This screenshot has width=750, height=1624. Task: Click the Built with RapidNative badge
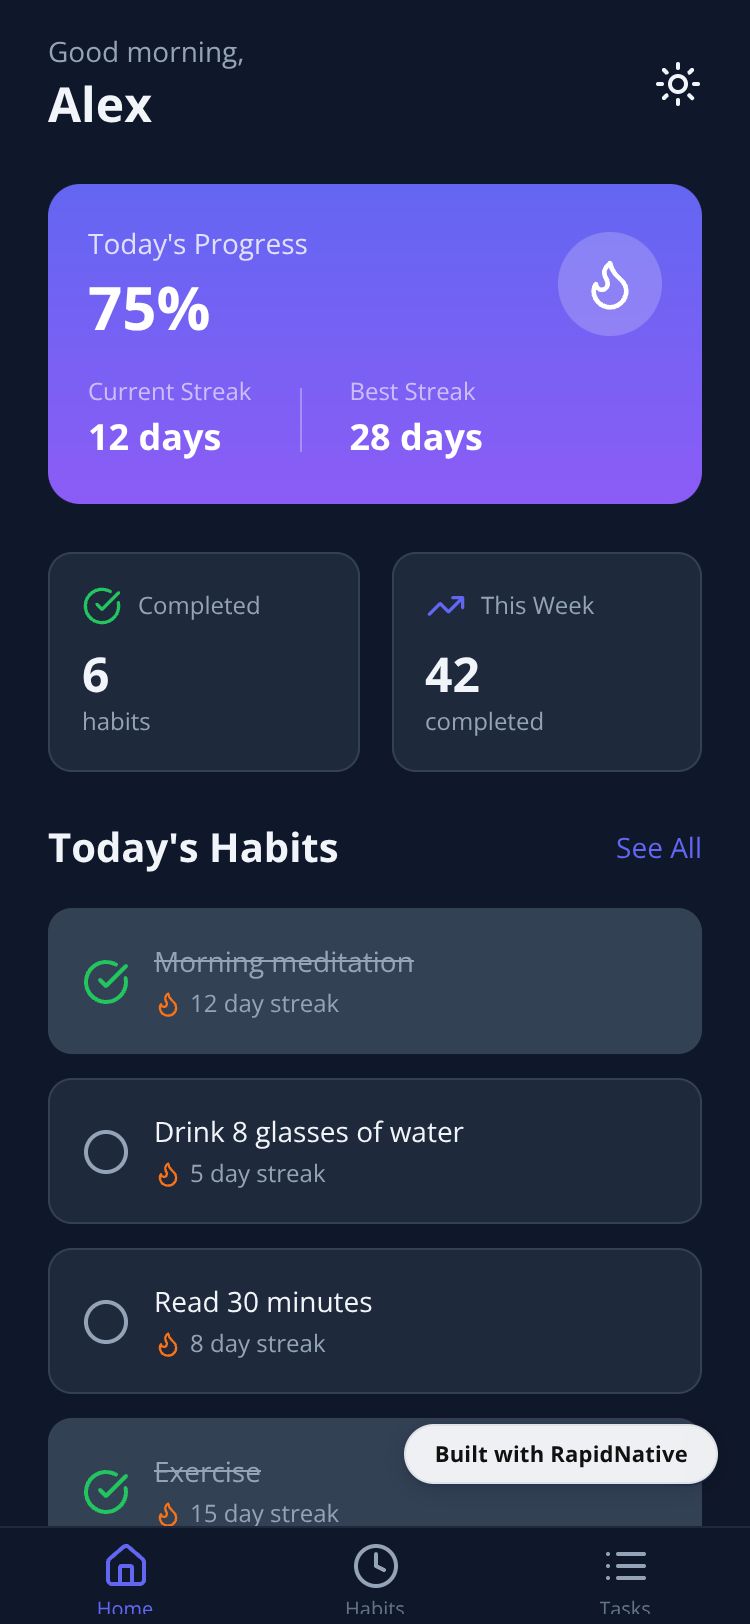[560, 1454]
